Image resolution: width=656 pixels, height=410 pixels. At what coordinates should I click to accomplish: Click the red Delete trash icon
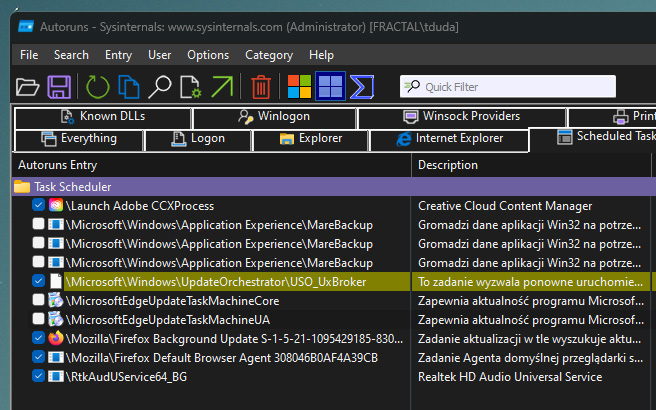(x=261, y=87)
